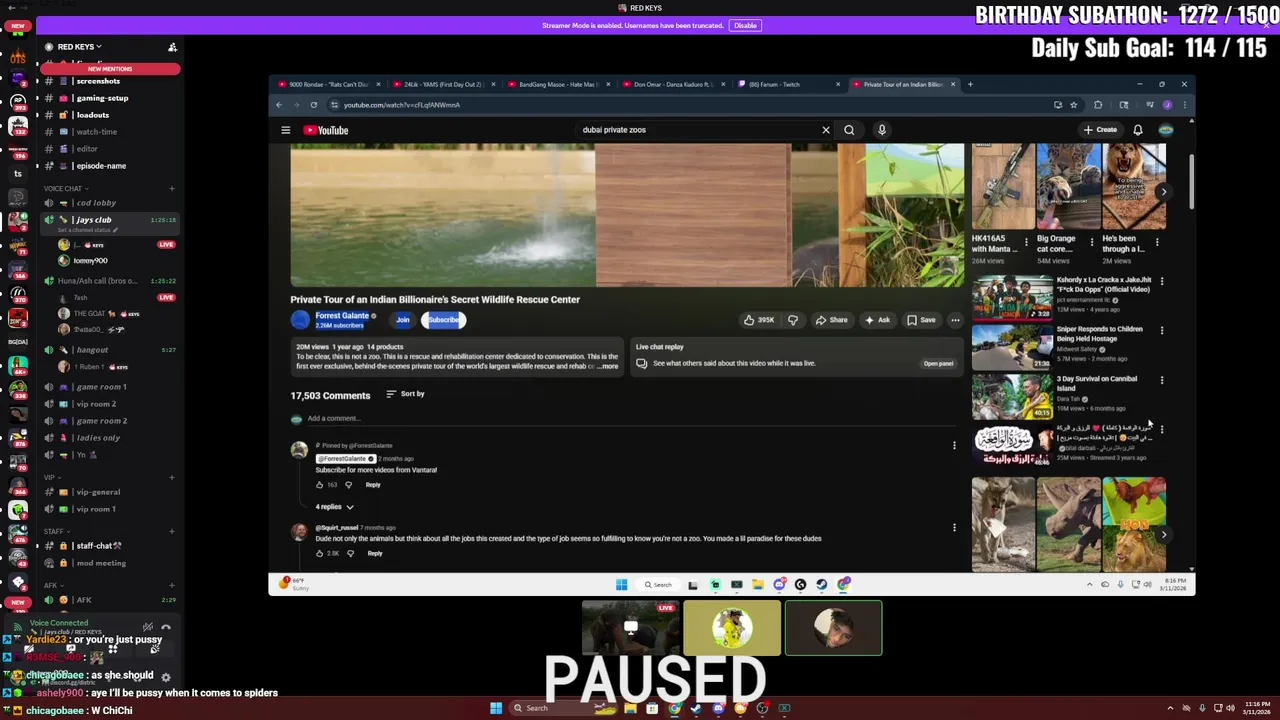Open Chrome extensions puzzle icon
The image size is (1280, 720).
(x=1098, y=105)
